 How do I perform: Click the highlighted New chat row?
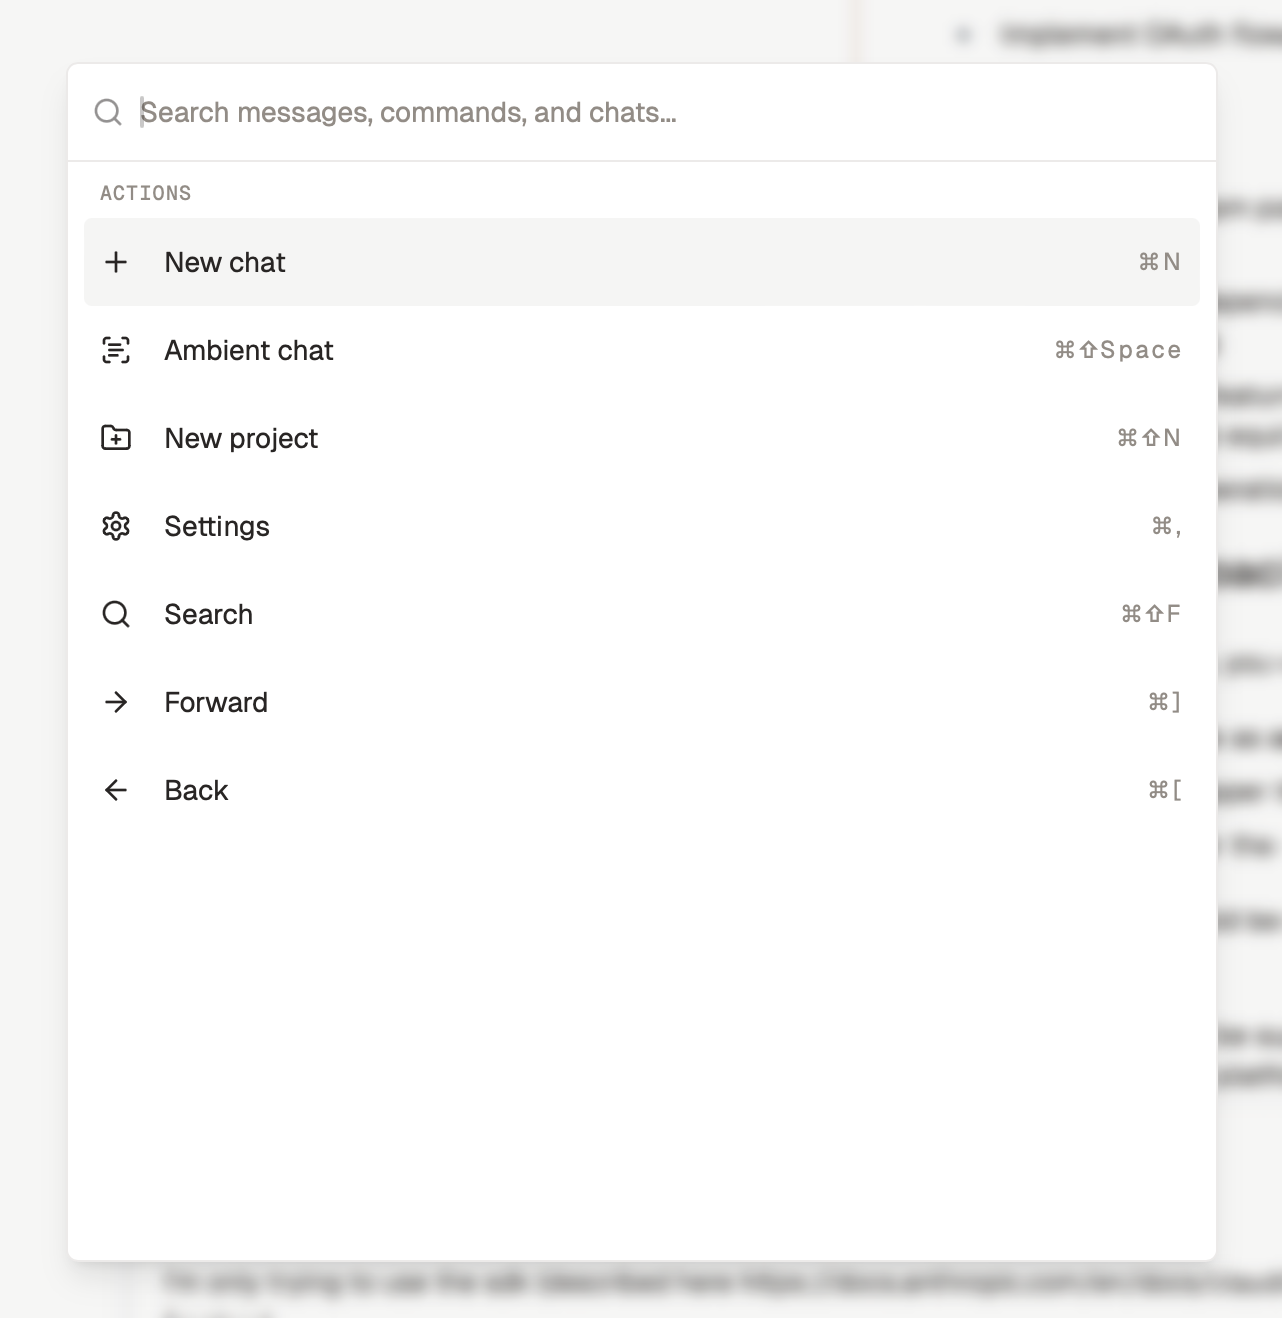pyautogui.click(x=640, y=262)
